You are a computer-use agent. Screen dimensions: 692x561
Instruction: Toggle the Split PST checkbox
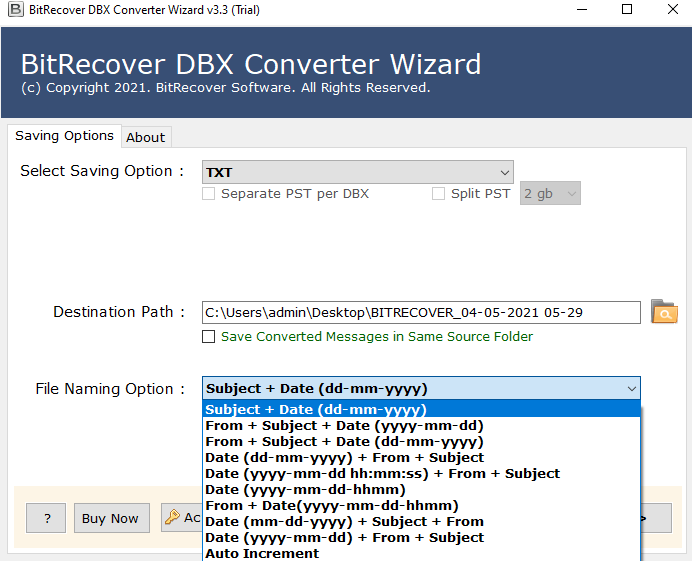(x=438, y=194)
